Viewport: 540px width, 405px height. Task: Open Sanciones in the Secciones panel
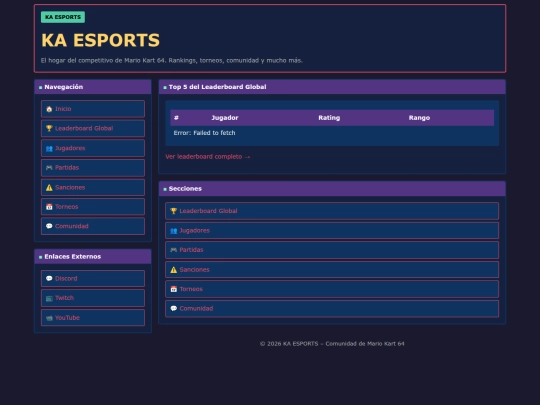[332, 270]
